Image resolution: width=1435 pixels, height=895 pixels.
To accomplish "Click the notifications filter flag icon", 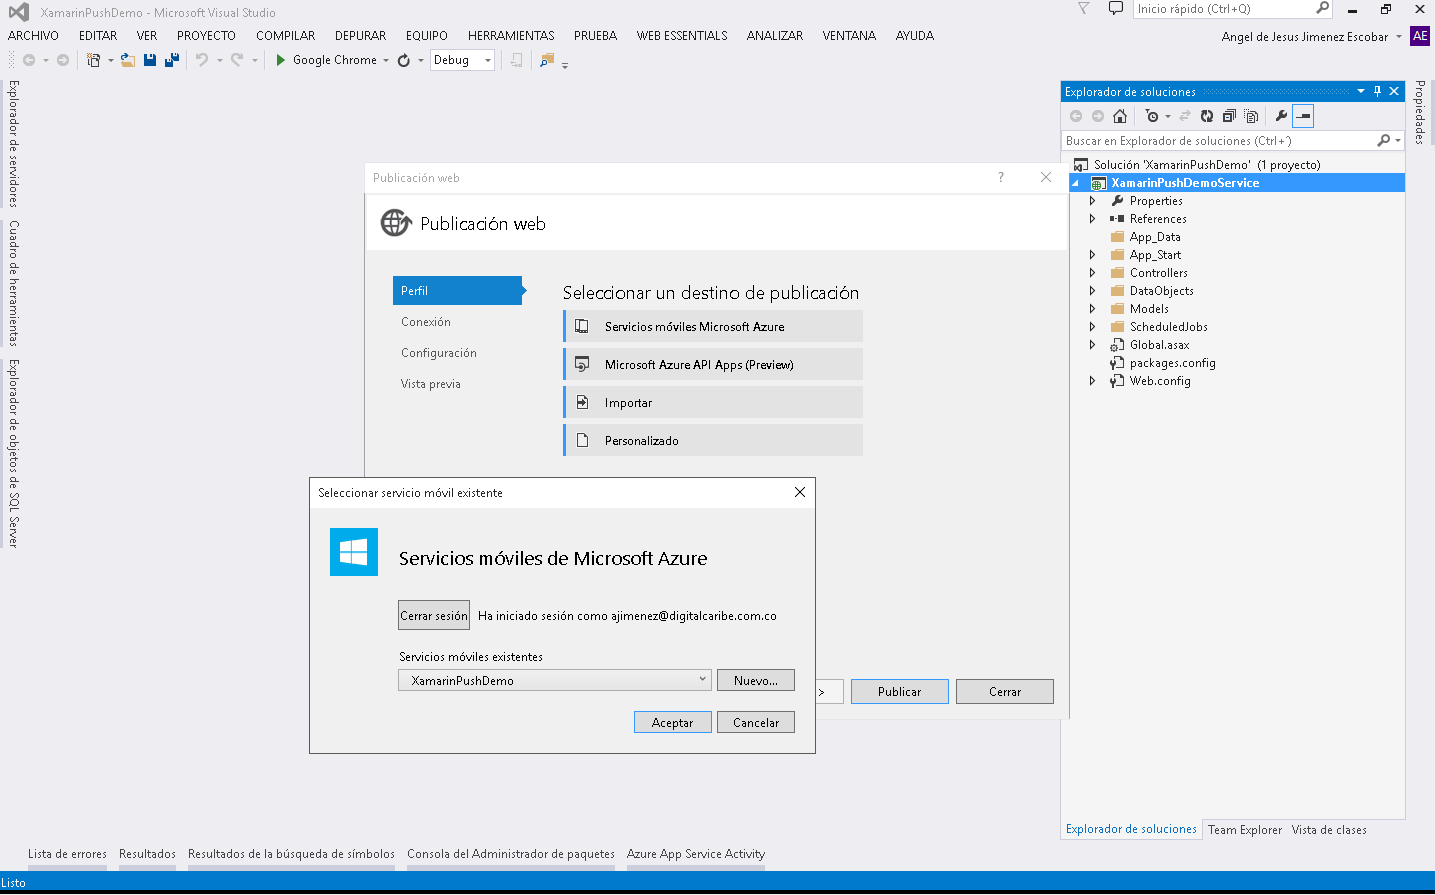I will tap(1083, 8).
